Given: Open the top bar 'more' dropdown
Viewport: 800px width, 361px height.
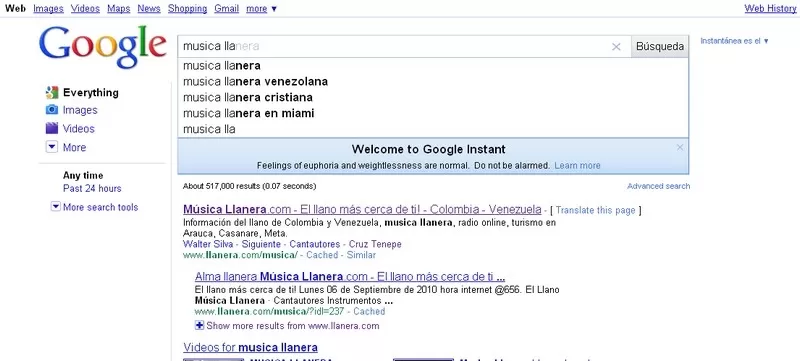Looking at the screenshot, I should click(x=261, y=9).
